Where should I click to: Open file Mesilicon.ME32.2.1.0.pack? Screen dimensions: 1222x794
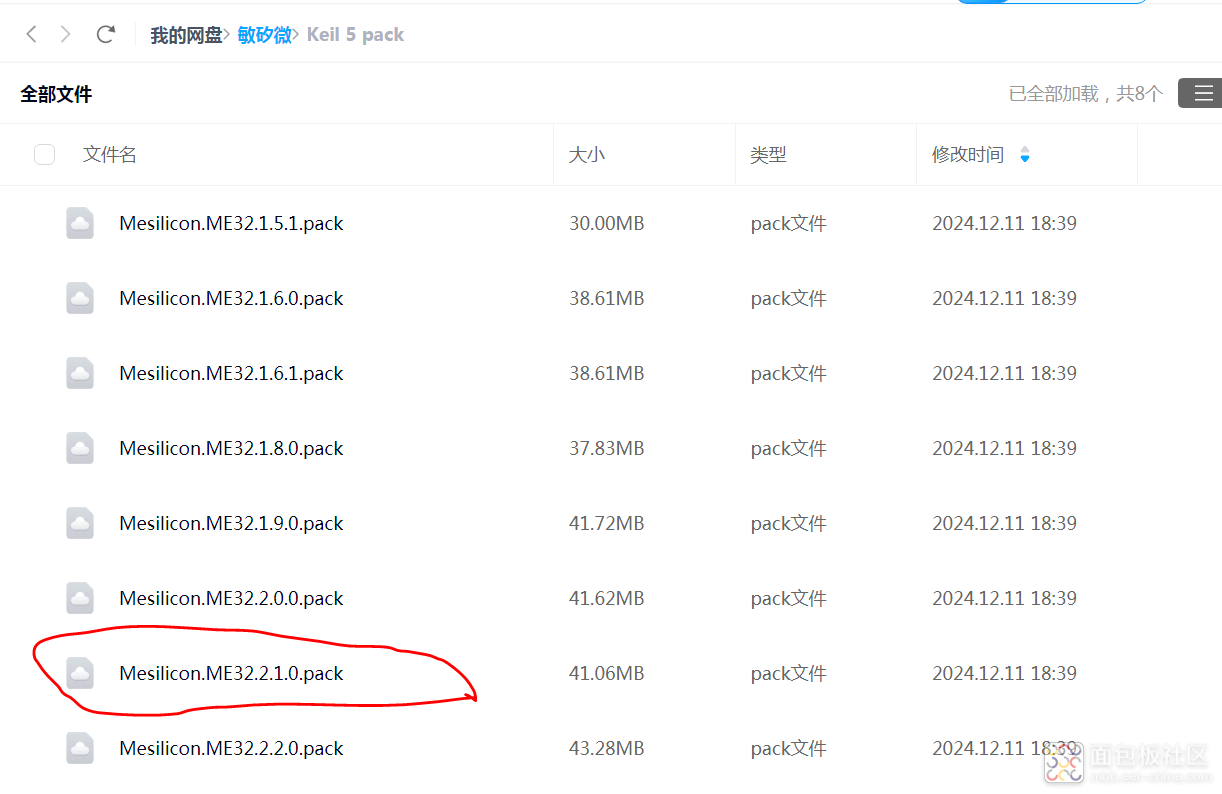pyautogui.click(x=231, y=673)
